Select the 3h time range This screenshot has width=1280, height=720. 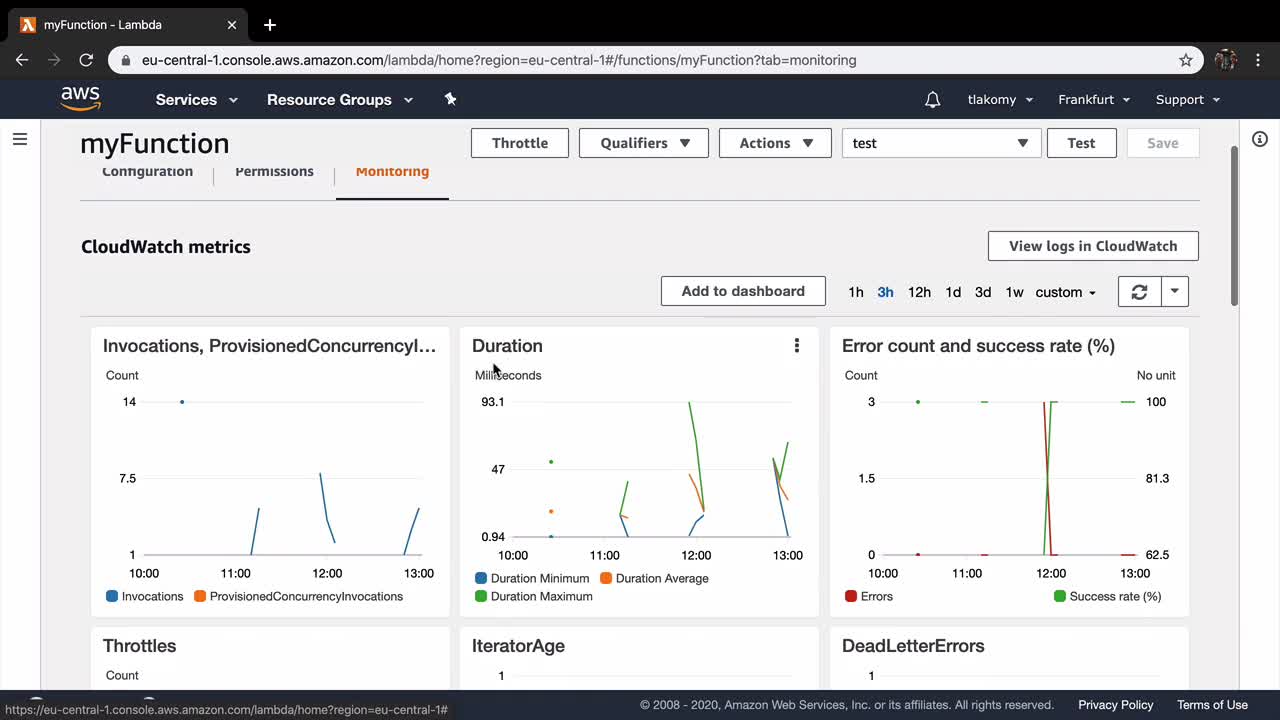tap(885, 292)
